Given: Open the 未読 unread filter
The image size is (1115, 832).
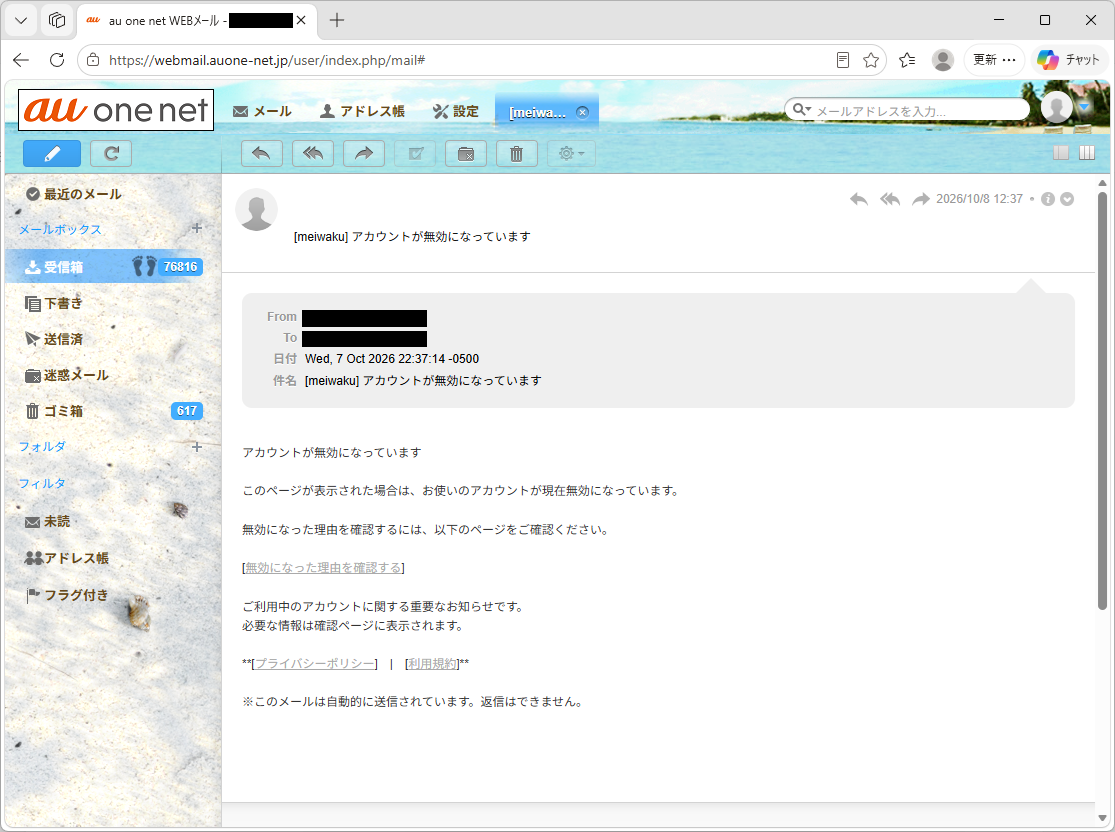Looking at the screenshot, I should click(x=48, y=522).
